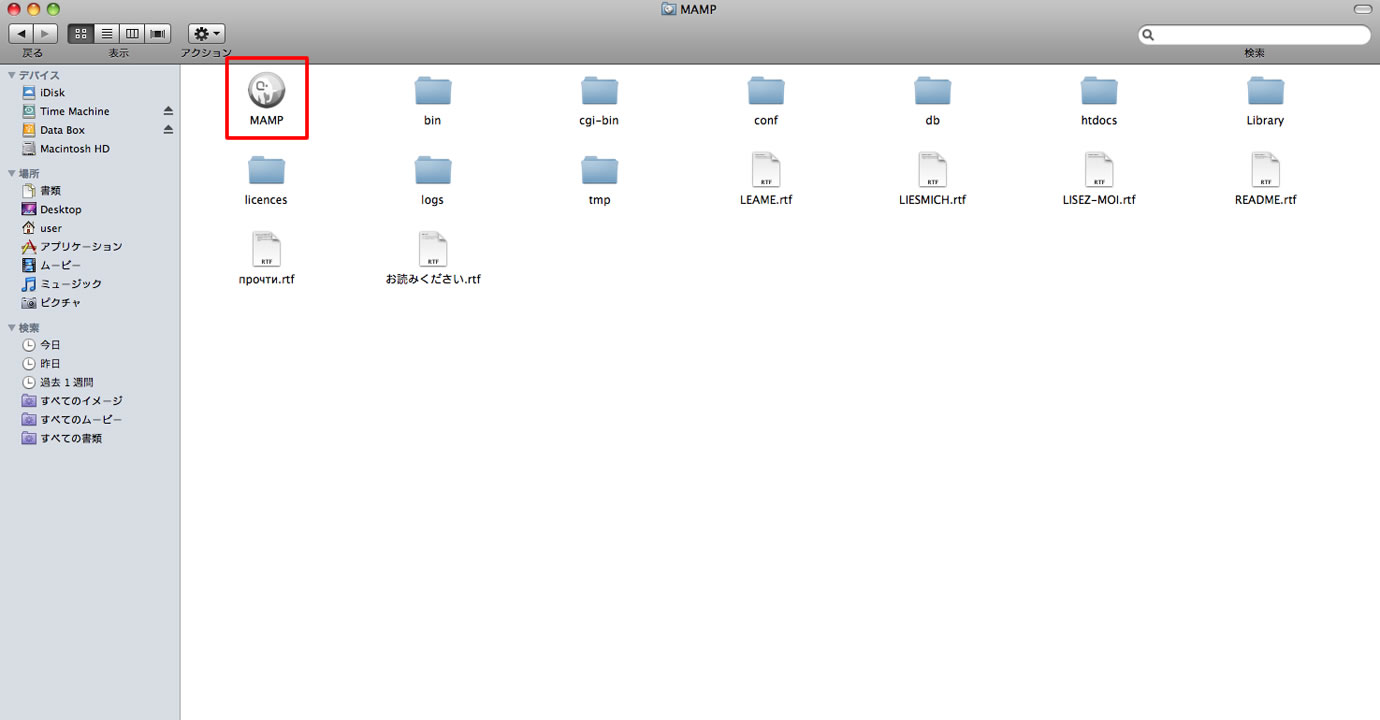Select the conf folder icon
Viewport: 1380px width, 720px height.
pos(766,92)
